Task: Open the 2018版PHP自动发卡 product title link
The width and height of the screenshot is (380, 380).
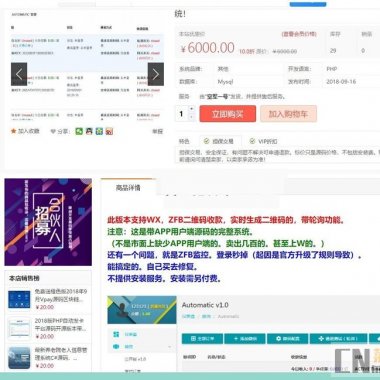Action: pos(61,324)
